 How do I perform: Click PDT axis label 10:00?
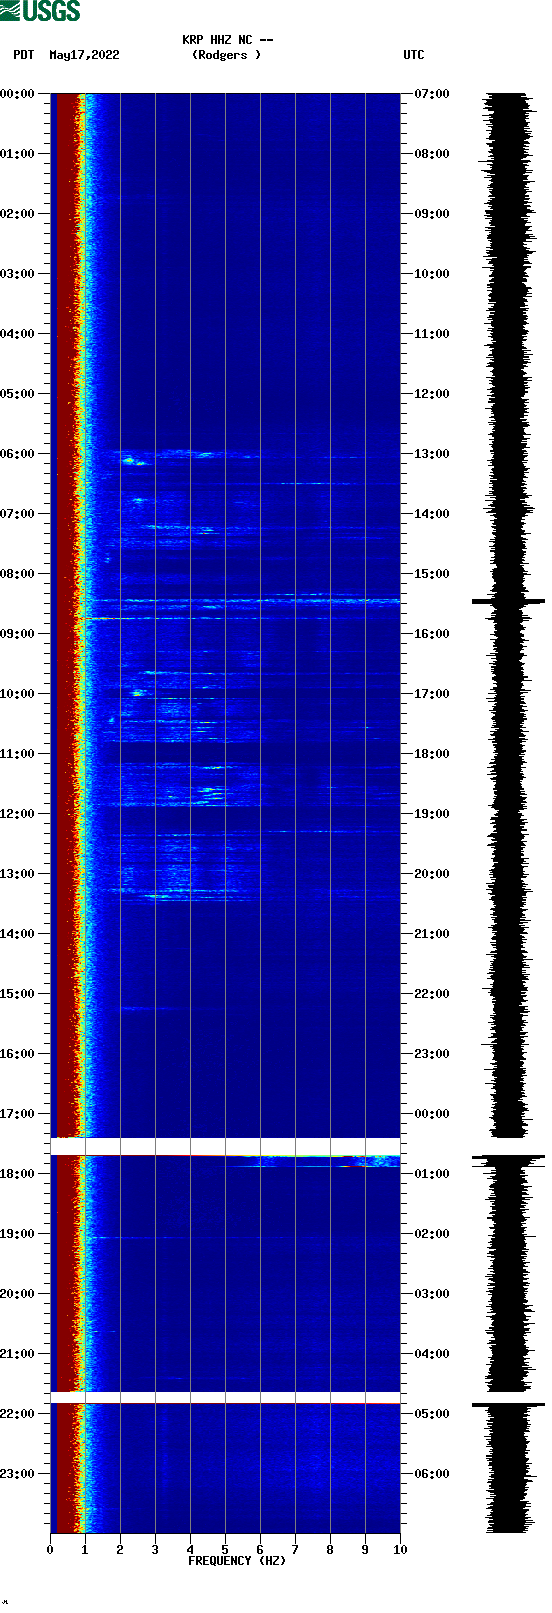coord(18,694)
